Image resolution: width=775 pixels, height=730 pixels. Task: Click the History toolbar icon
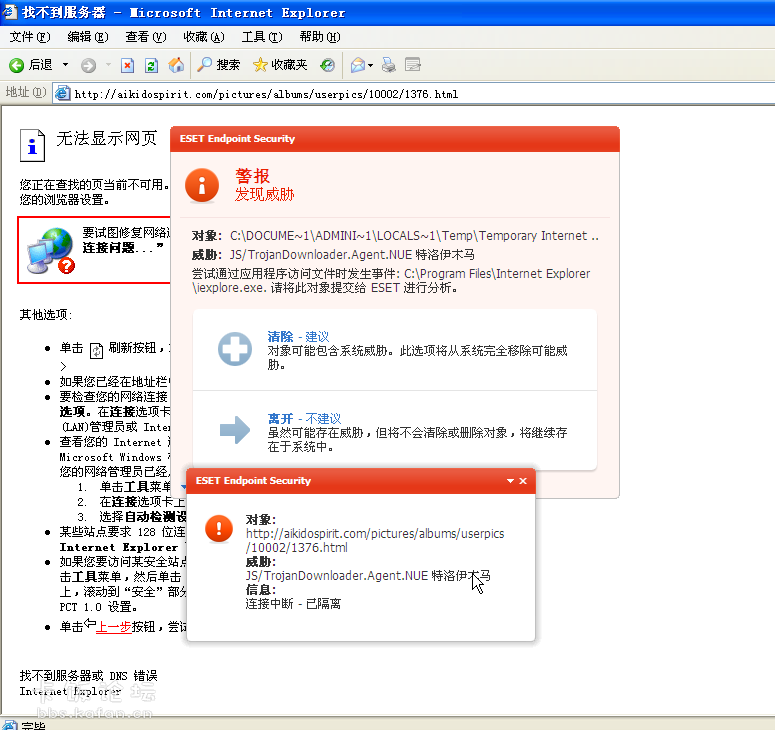(327, 65)
